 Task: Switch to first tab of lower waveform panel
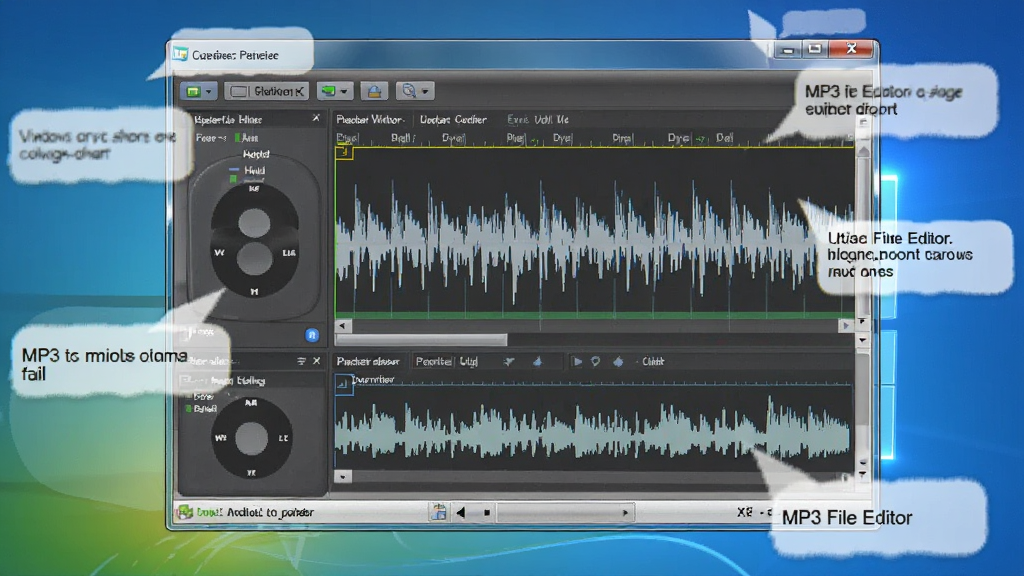(x=368, y=361)
